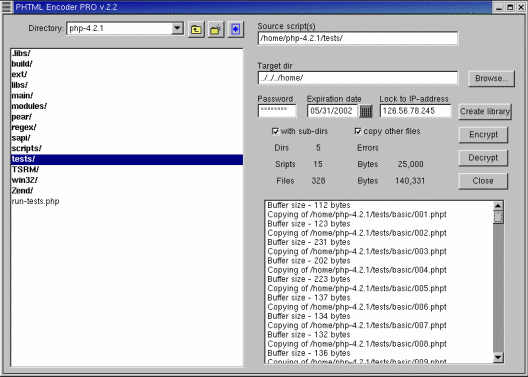Click the Create library button
Screen dimensions: 528x377
click(x=485, y=111)
